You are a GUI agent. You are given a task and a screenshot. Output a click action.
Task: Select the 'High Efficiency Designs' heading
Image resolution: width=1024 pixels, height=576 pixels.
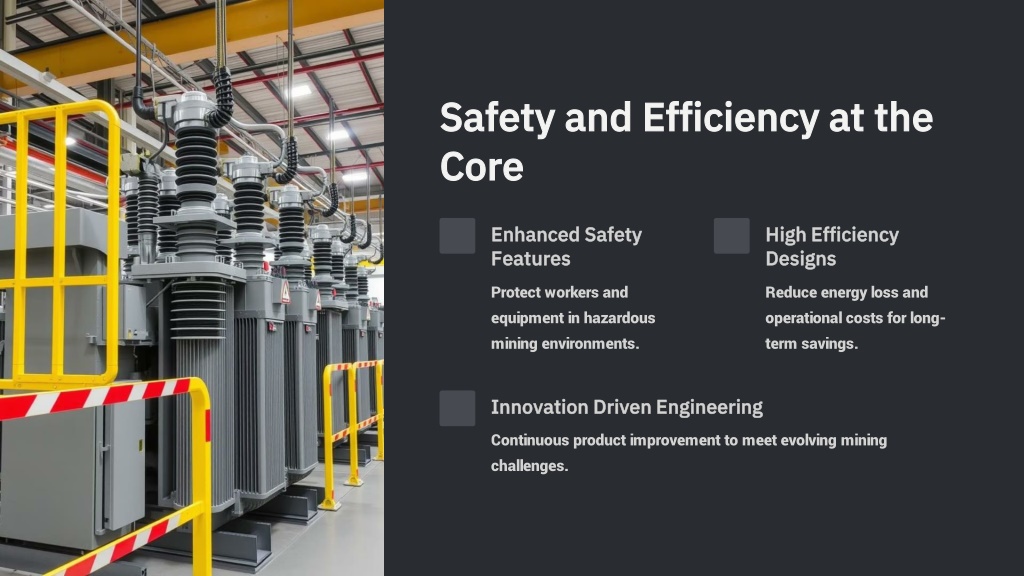pyautogui.click(x=832, y=247)
